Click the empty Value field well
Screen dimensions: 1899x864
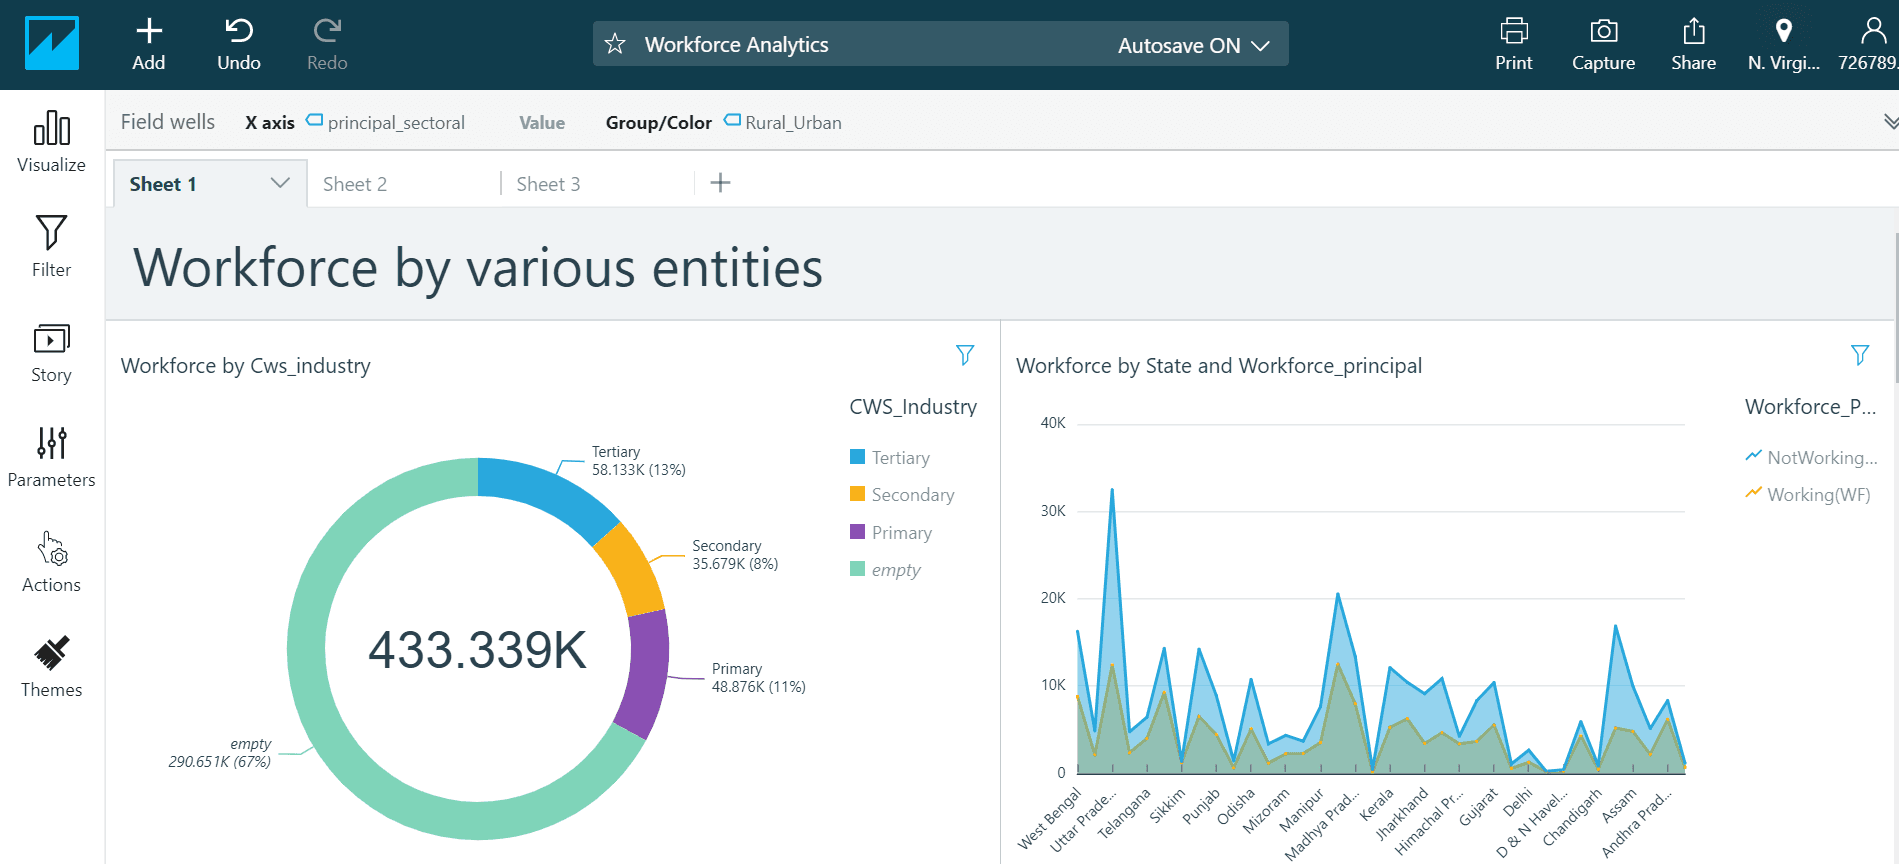coord(542,122)
